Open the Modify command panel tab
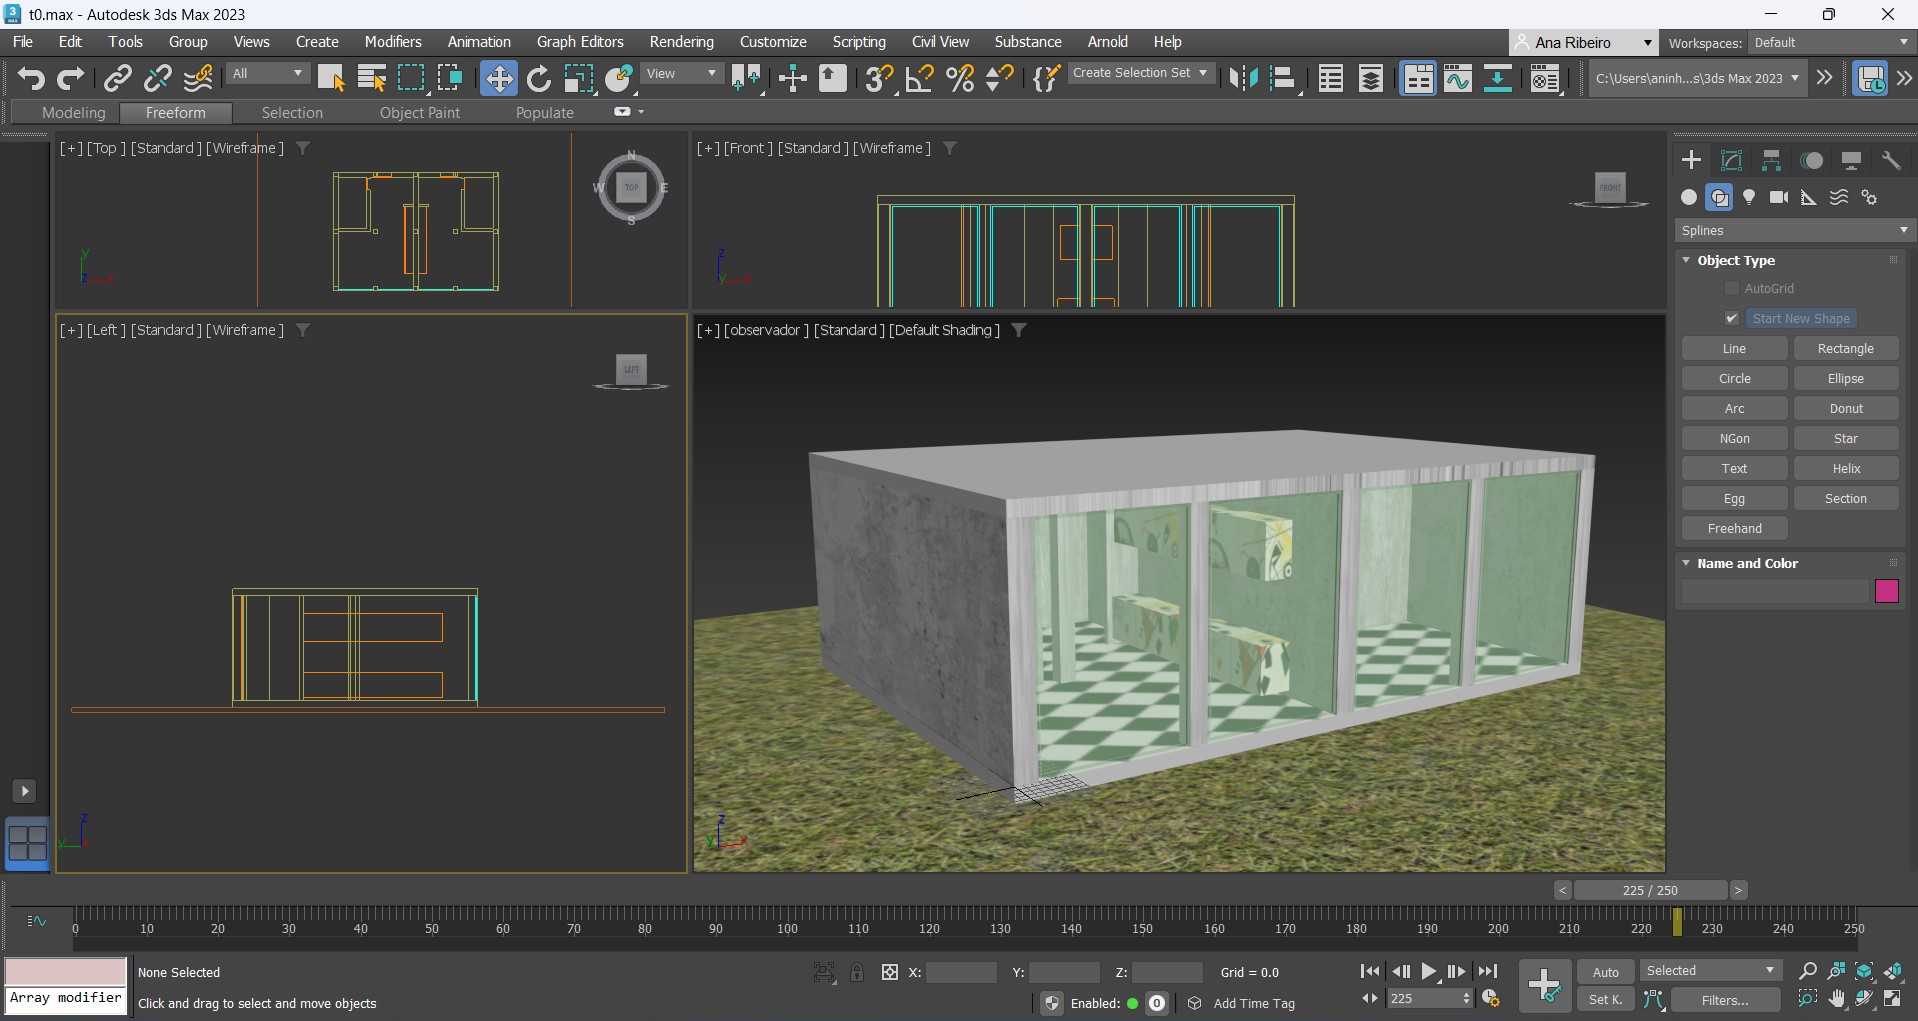The width and height of the screenshot is (1918, 1021). pos(1731,161)
